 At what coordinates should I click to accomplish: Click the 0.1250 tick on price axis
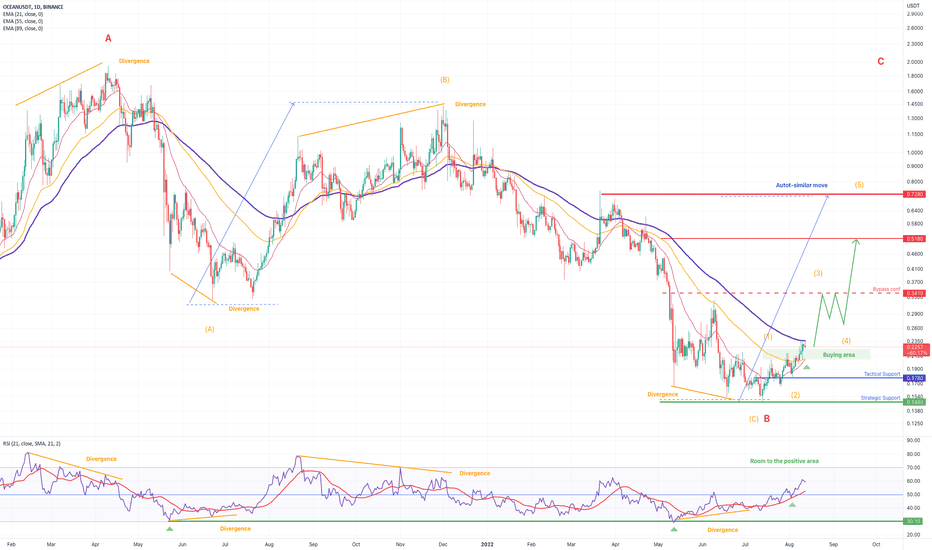915,424
